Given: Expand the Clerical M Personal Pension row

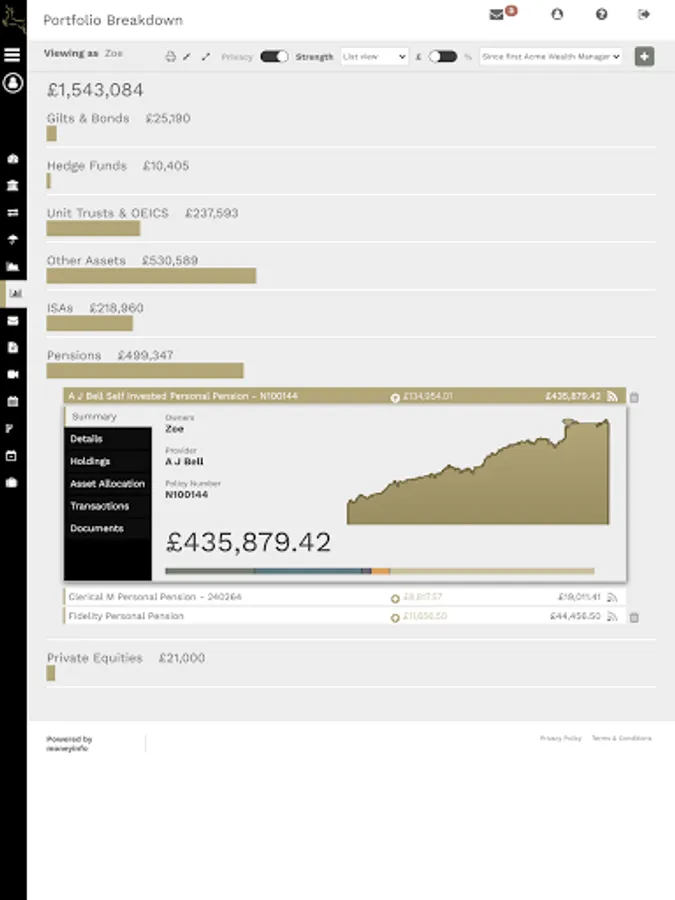Looking at the screenshot, I should click(344, 597).
